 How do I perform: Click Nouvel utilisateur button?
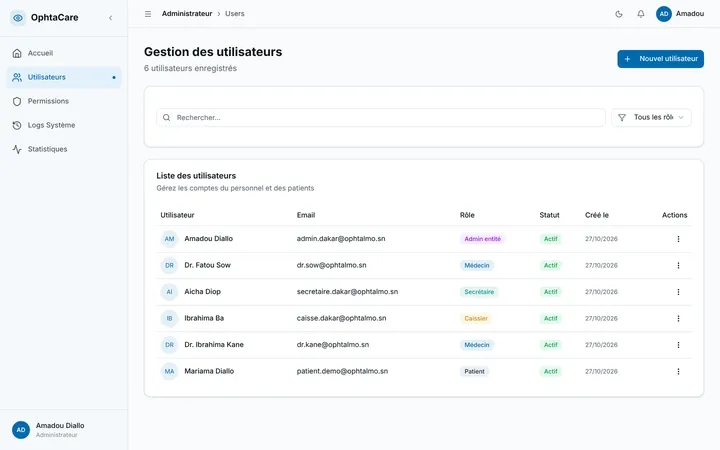[660, 59]
